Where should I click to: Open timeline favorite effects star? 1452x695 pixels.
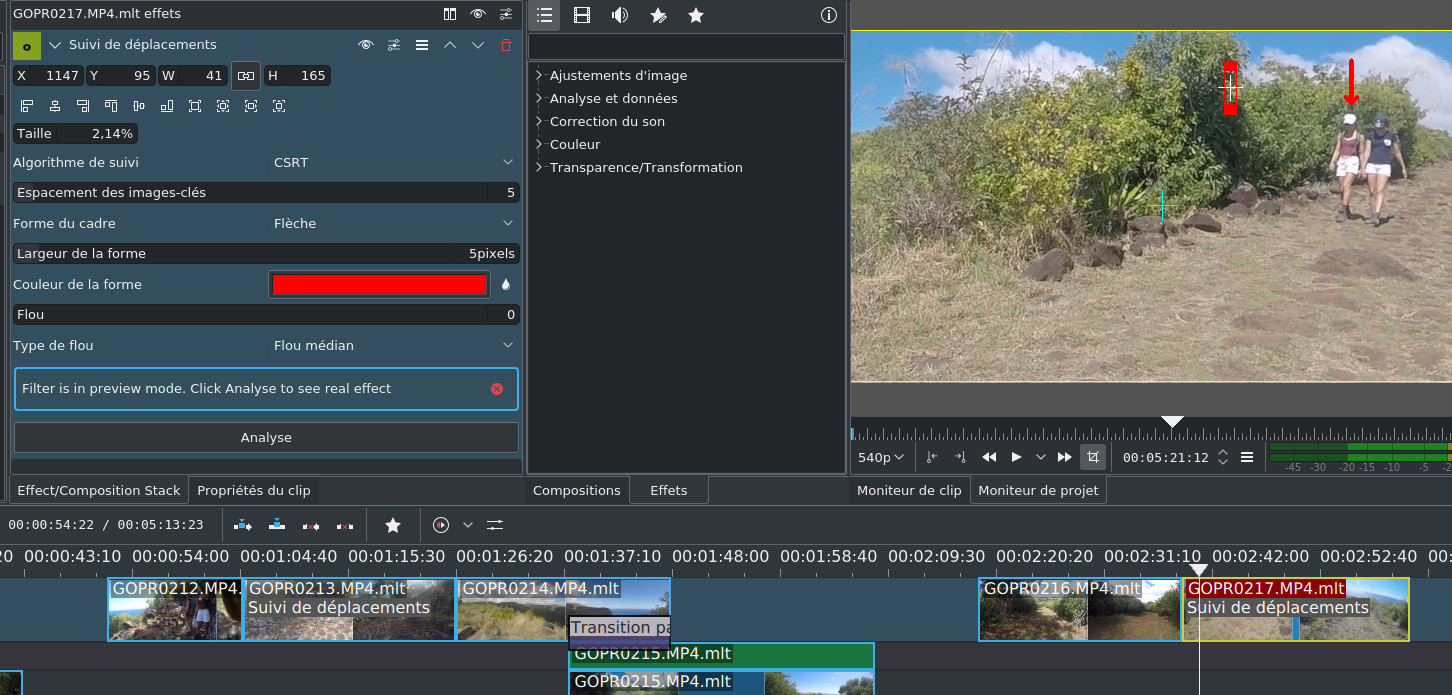pos(393,525)
